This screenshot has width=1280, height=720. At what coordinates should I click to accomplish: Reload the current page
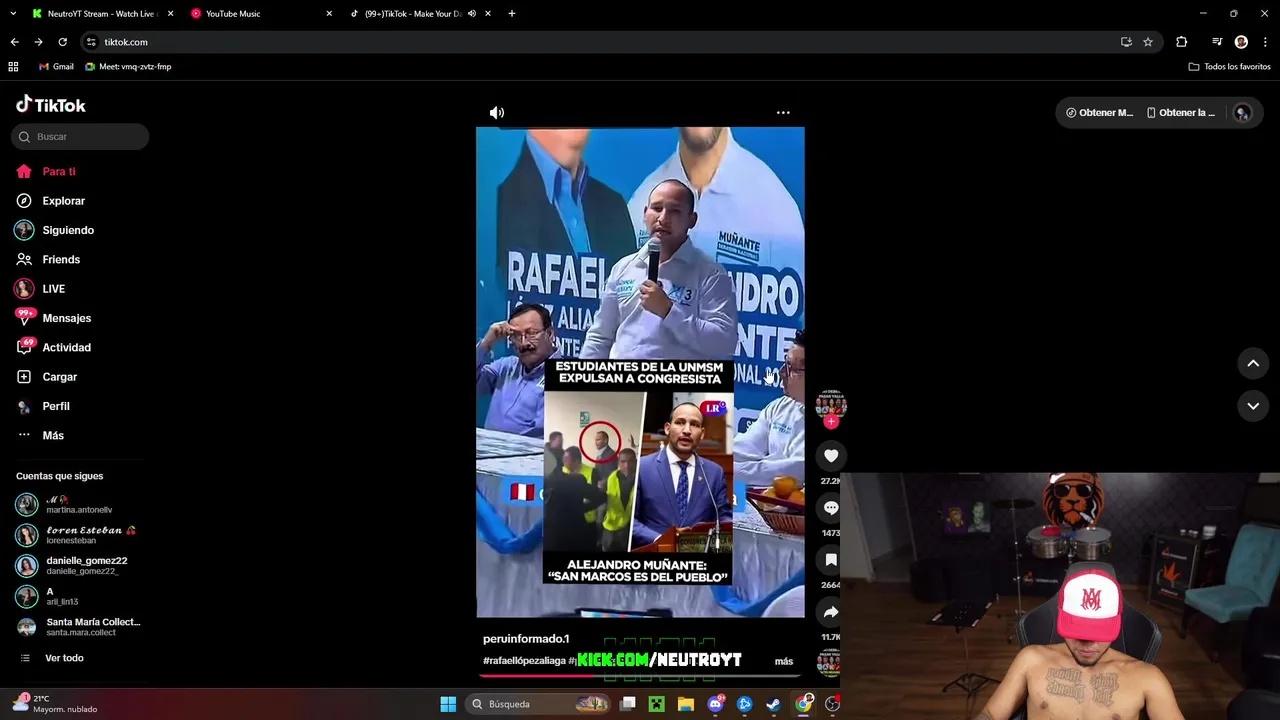(x=62, y=42)
